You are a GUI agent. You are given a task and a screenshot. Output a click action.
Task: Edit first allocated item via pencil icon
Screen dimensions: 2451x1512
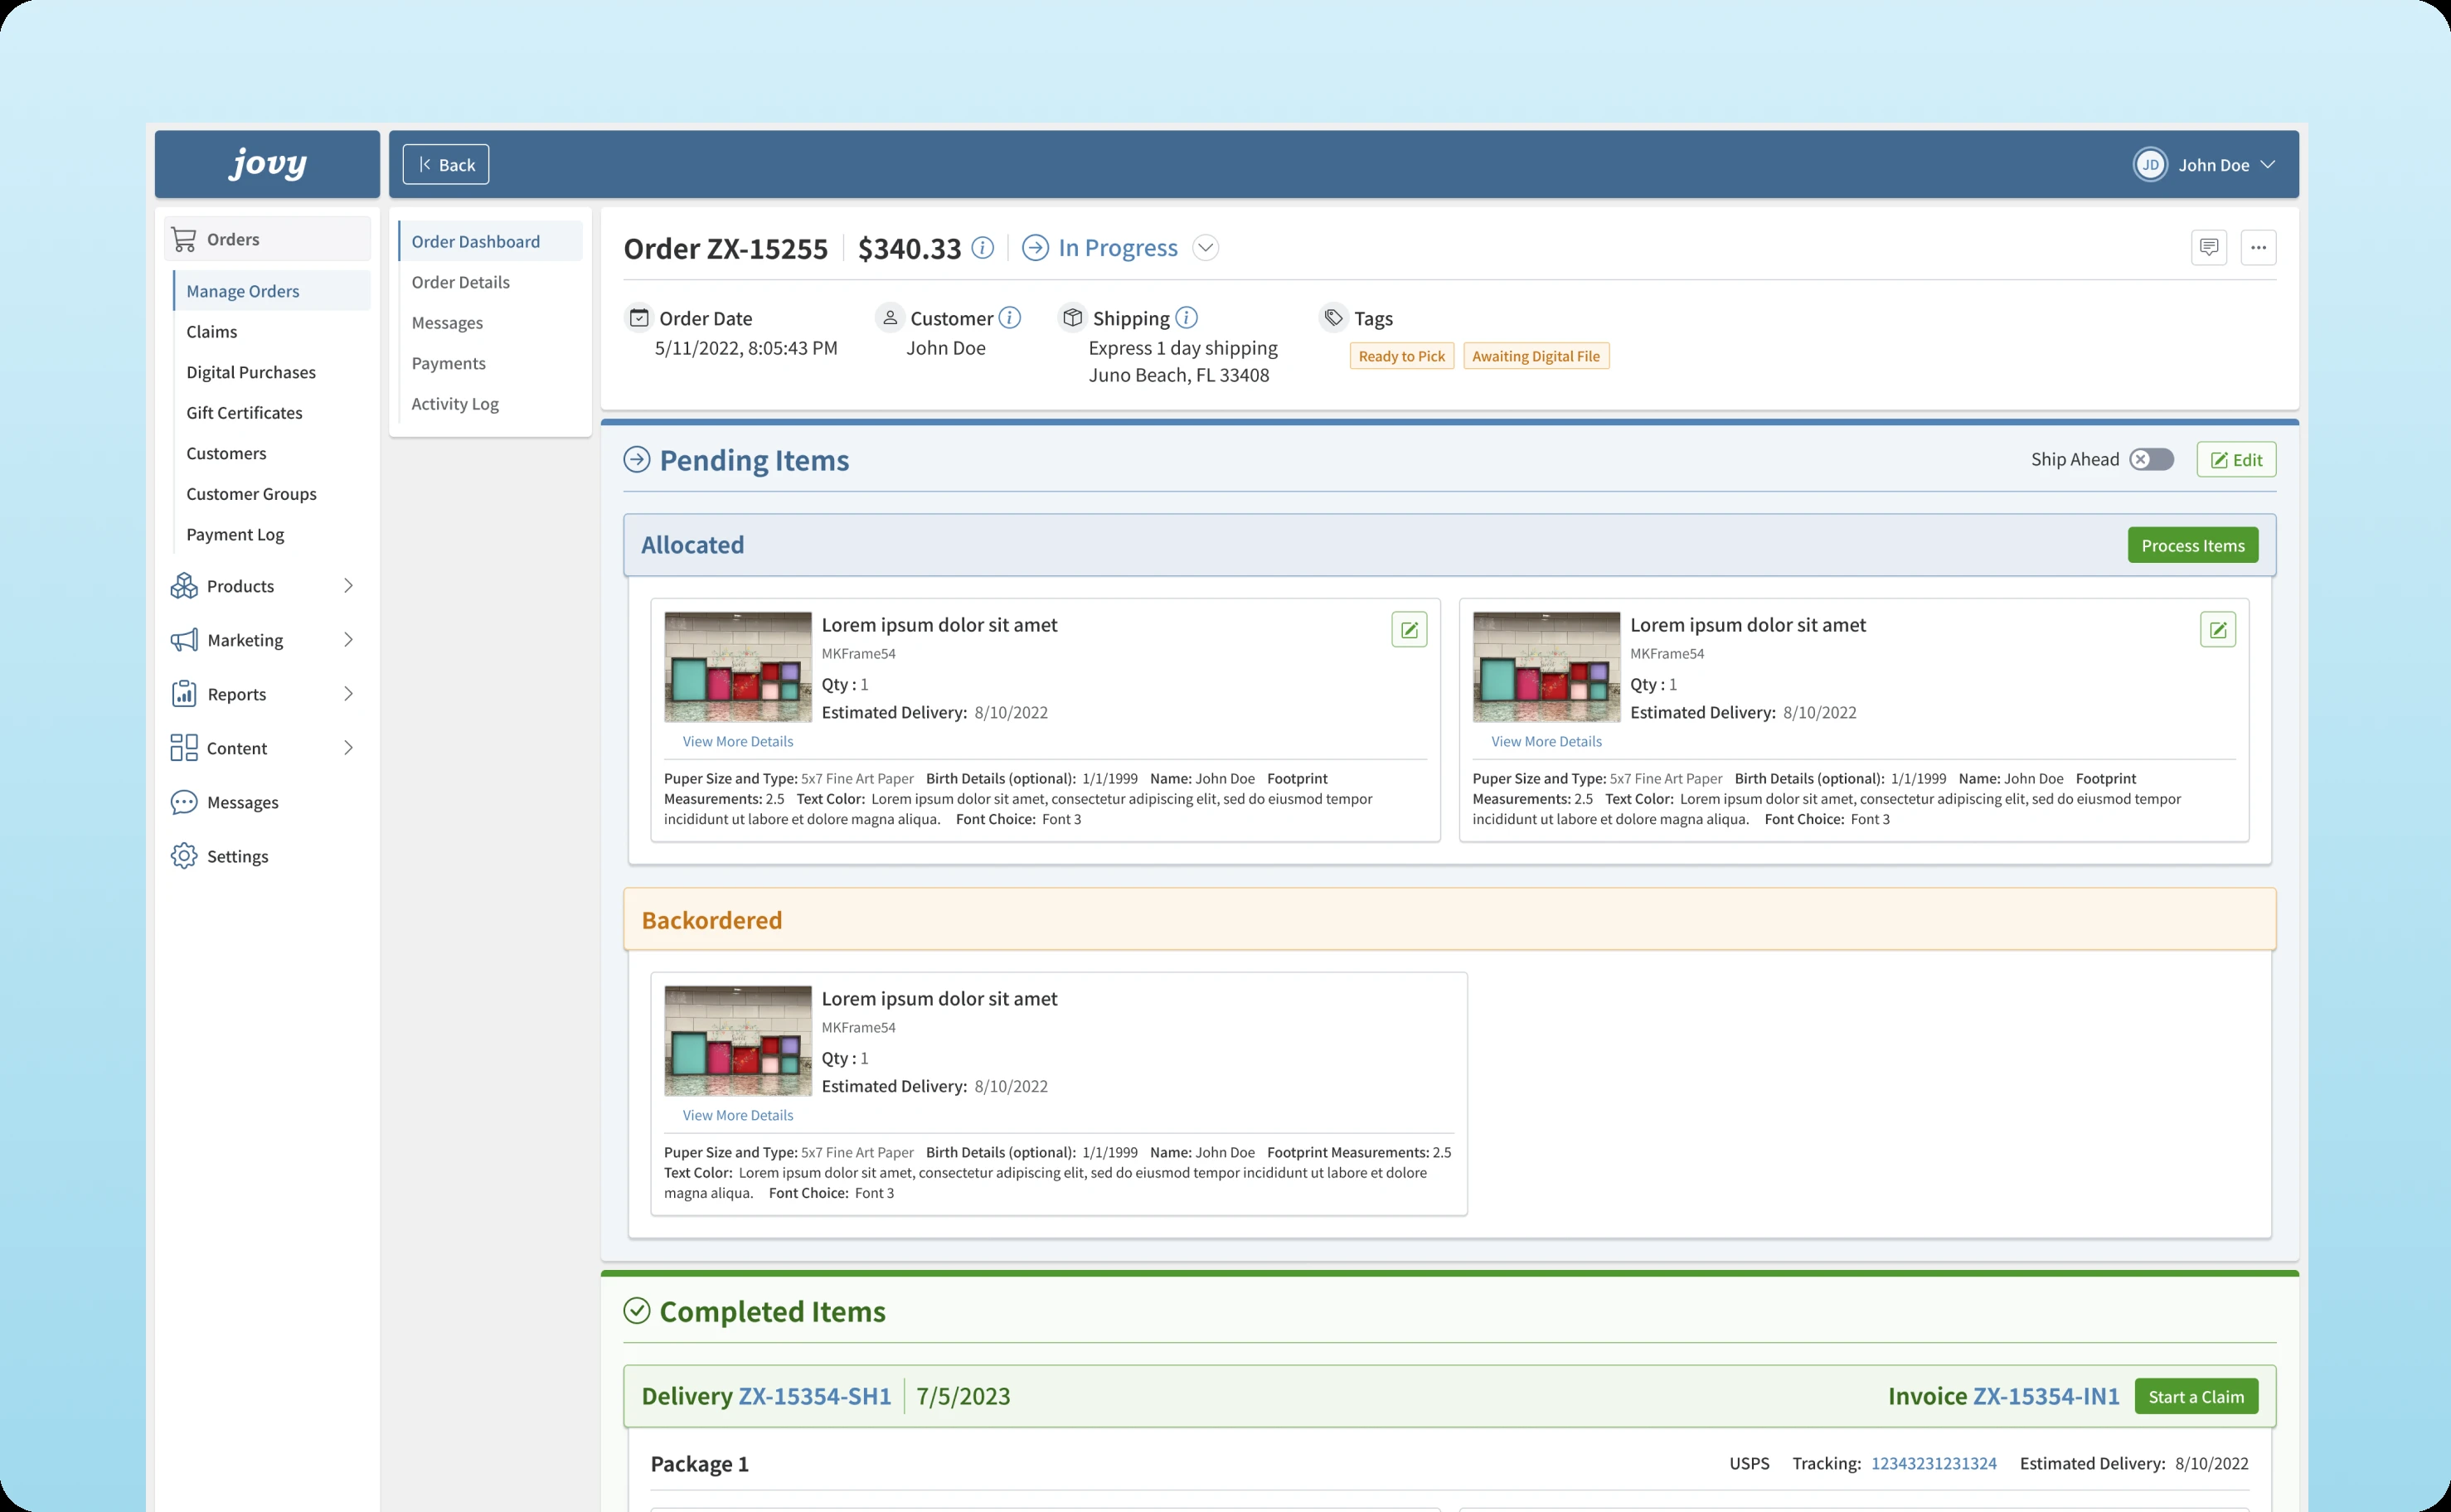point(1408,630)
